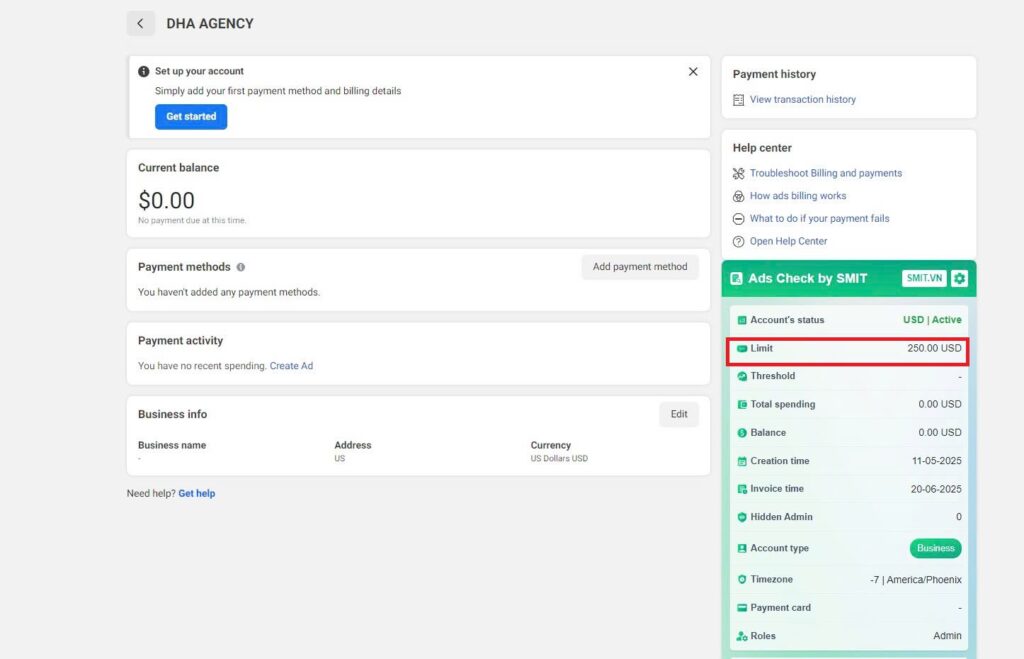The width and height of the screenshot is (1024, 659).
Task: Click the Balance dollar icon
Action: click(742, 432)
